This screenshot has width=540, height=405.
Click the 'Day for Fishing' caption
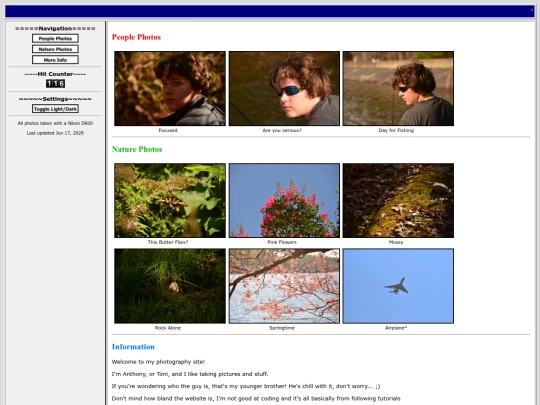coord(396,130)
